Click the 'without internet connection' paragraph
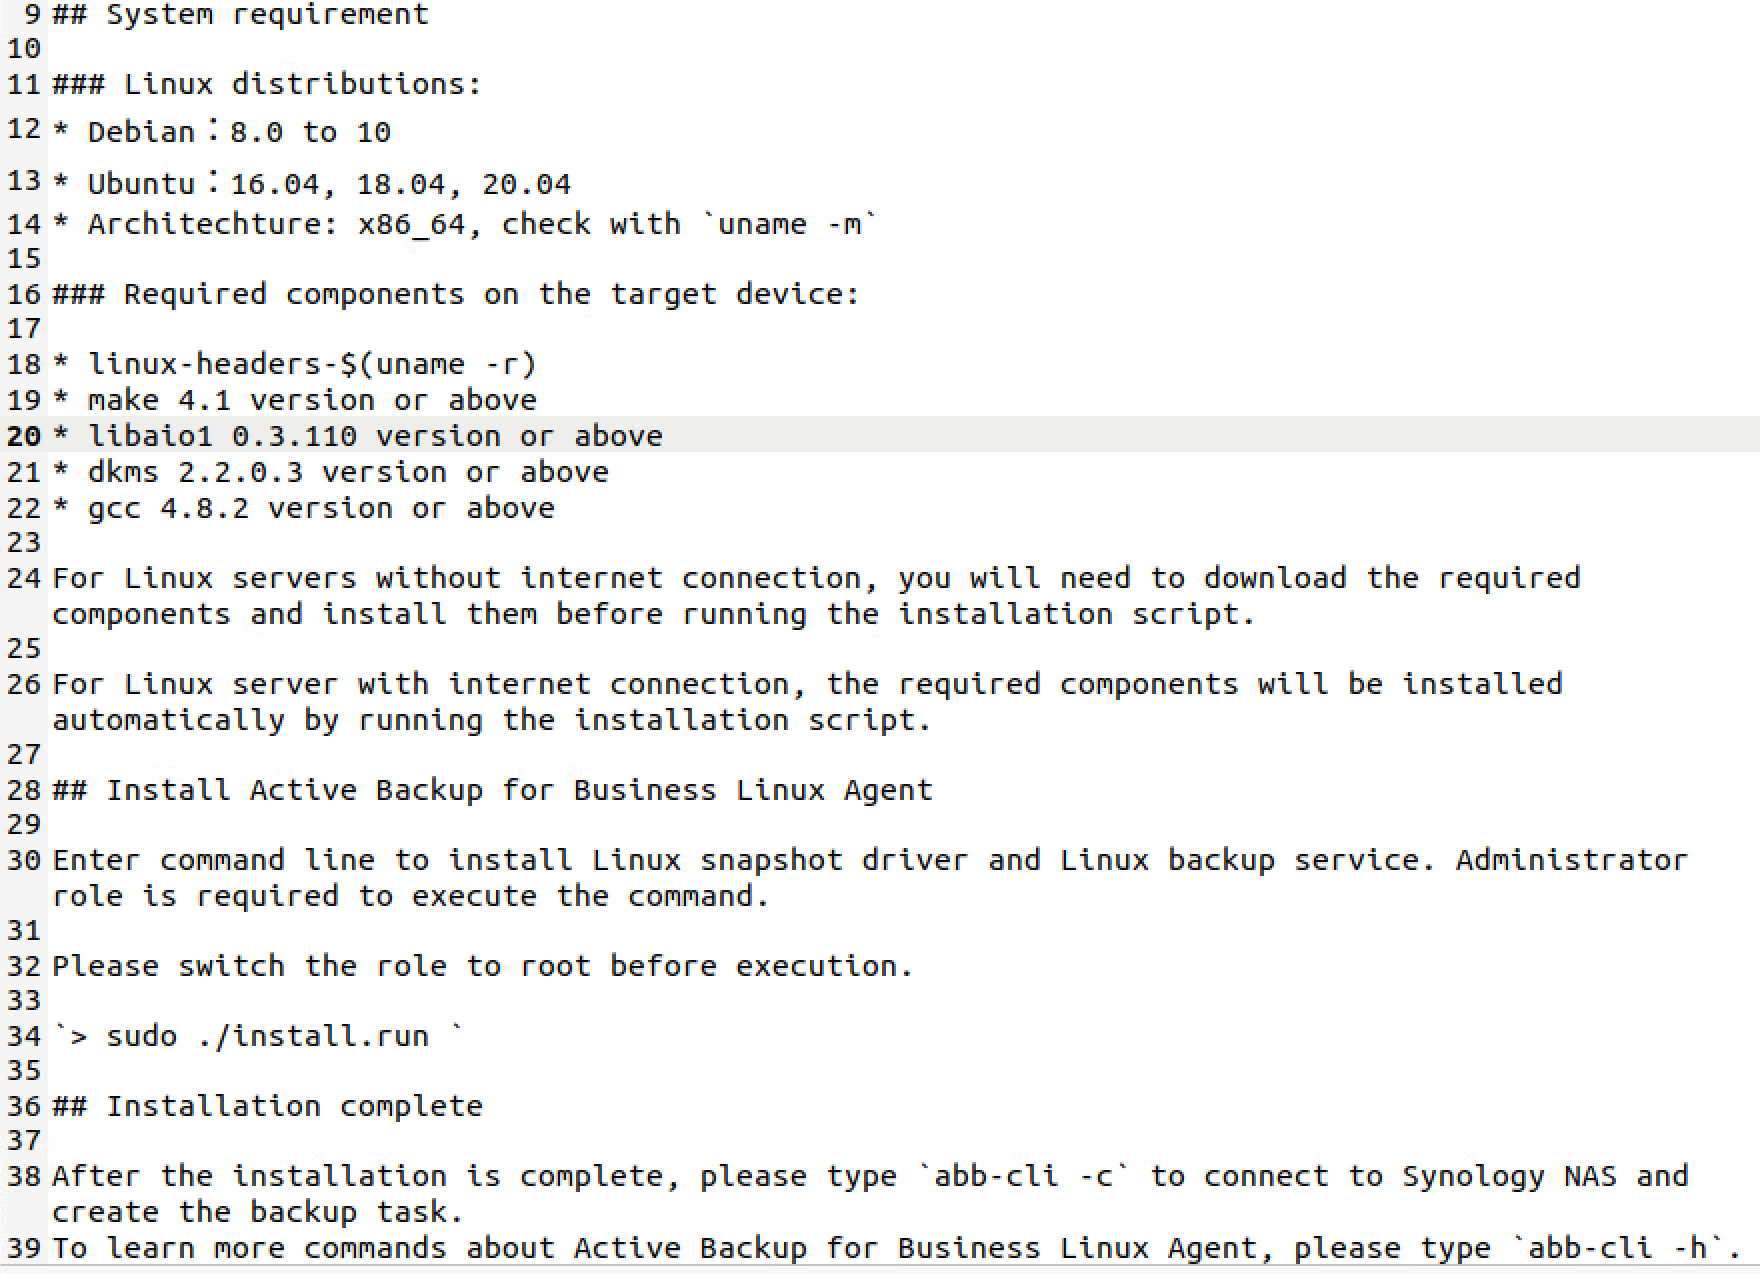 (816, 596)
